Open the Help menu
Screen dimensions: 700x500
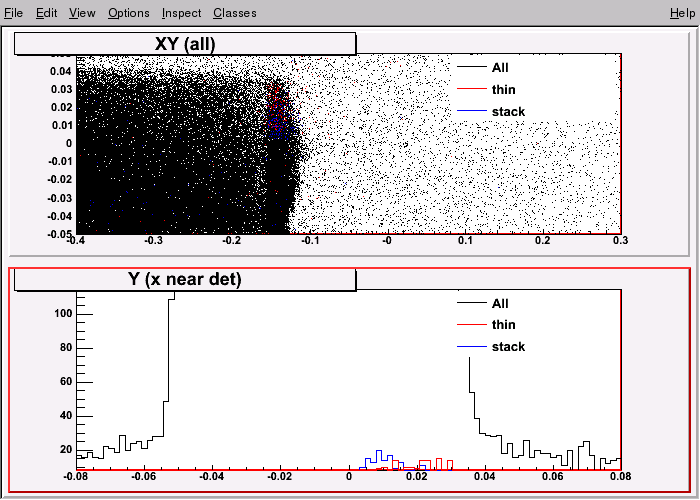click(x=683, y=13)
